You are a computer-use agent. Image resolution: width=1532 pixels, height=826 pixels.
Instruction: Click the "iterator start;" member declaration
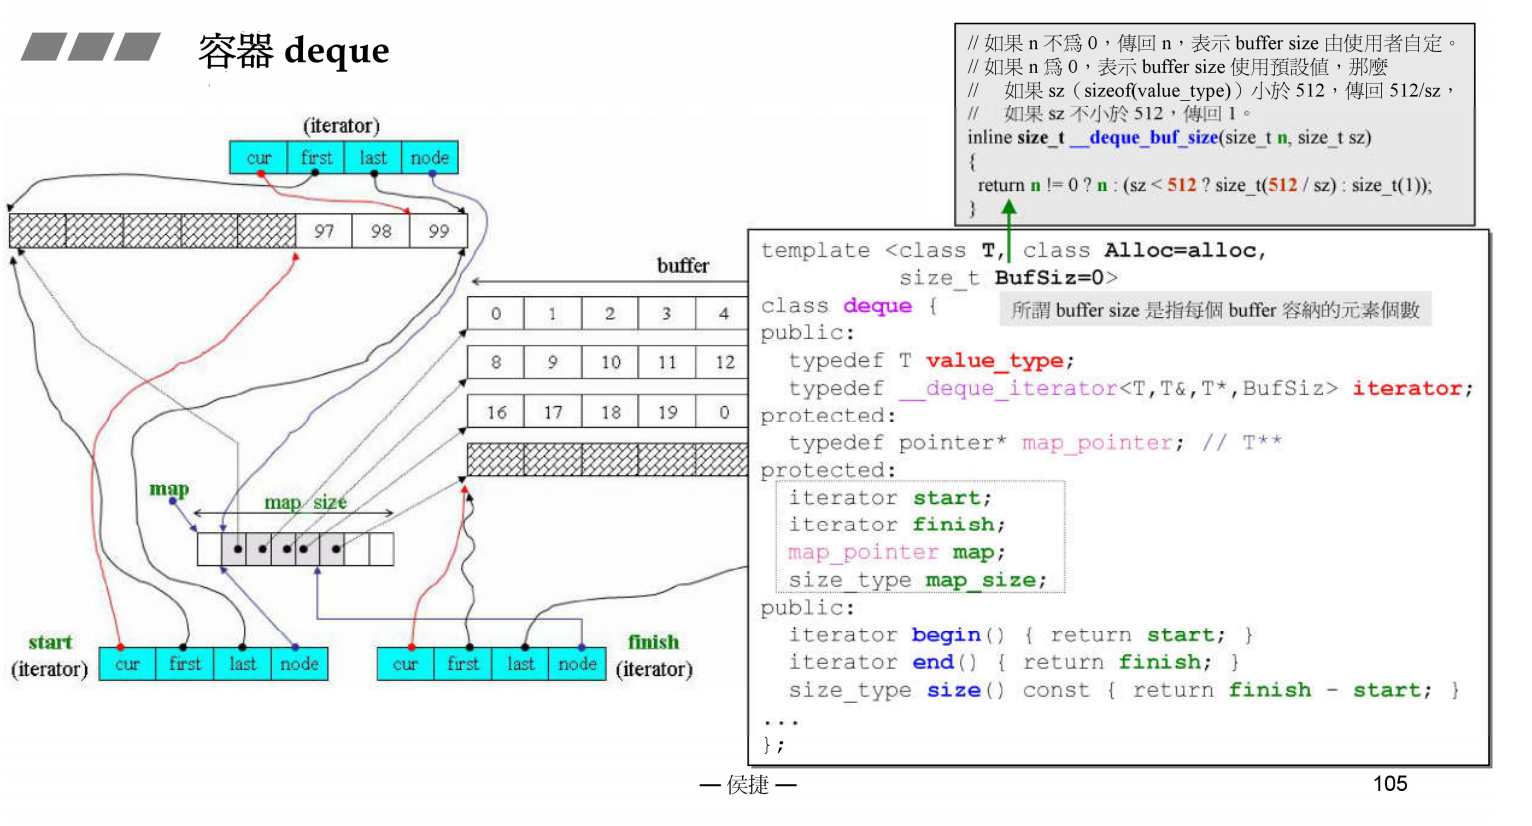coord(890,498)
